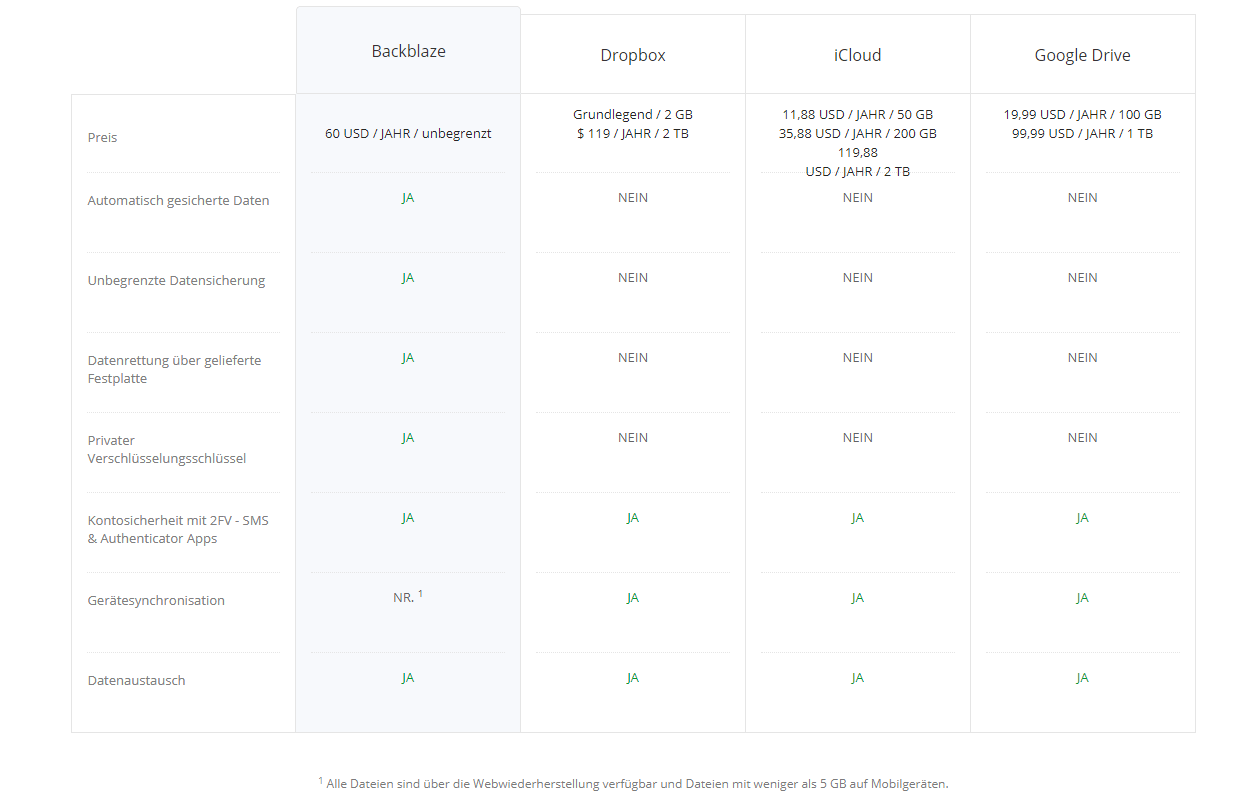Viewport: 1234px width, 812px height.
Task: Click iCloud 35,88 USD / JAHR / 200 GB price
Action: pos(858,133)
